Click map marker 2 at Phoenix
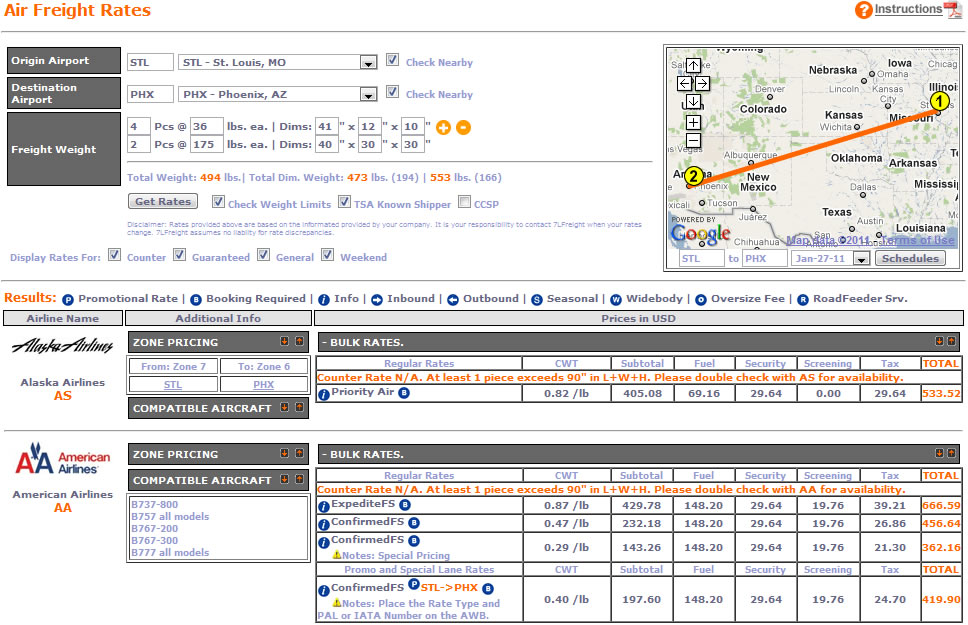 tap(694, 176)
